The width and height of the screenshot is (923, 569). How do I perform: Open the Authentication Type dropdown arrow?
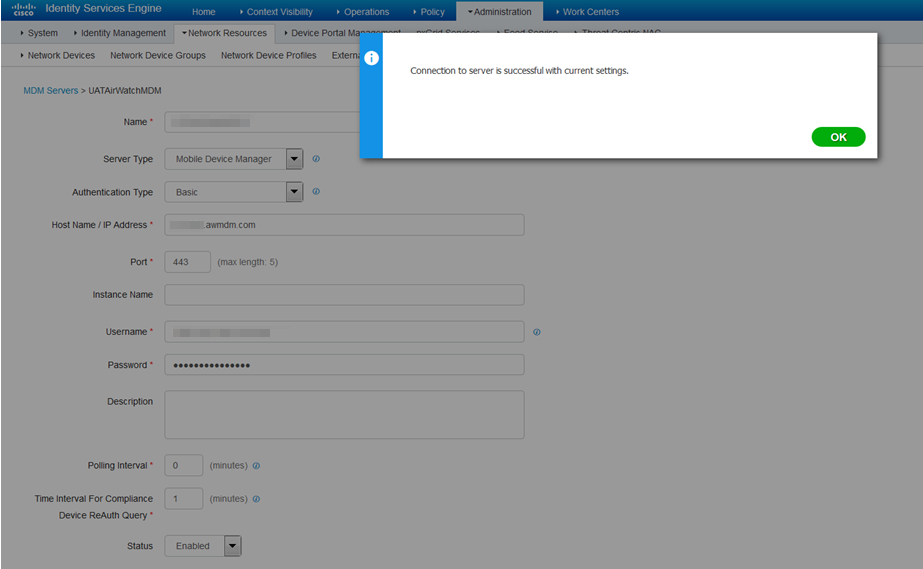(294, 192)
